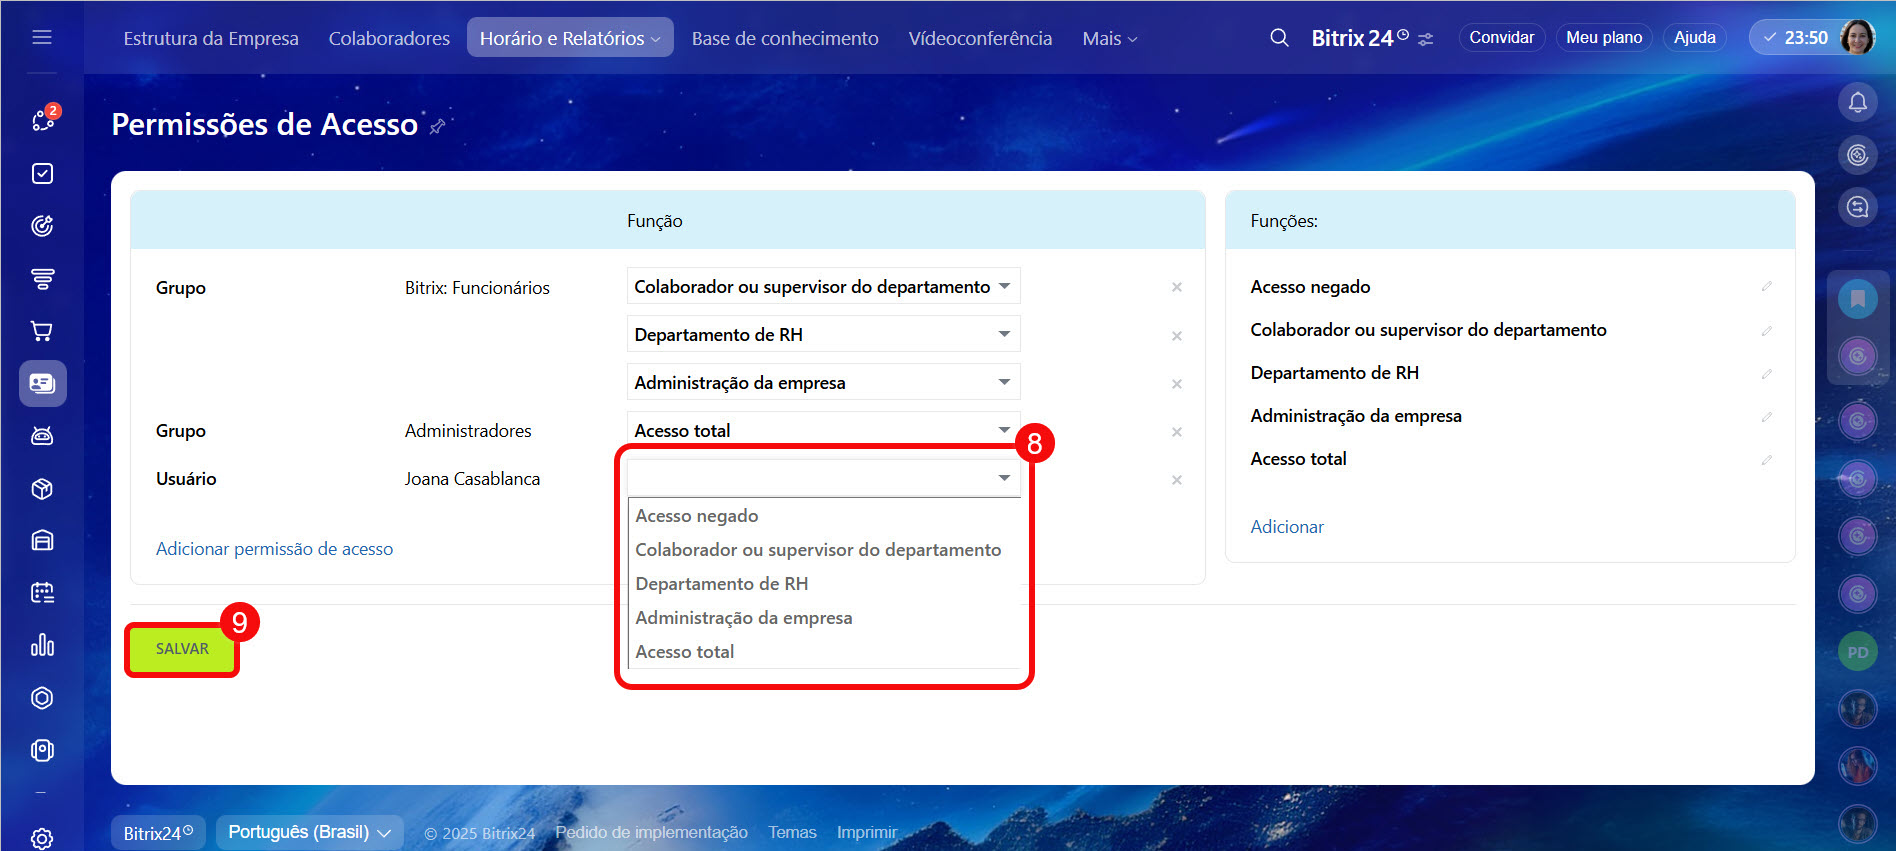Select Acesso total in the dropdown list
The image size is (1896, 851).
pos(685,652)
